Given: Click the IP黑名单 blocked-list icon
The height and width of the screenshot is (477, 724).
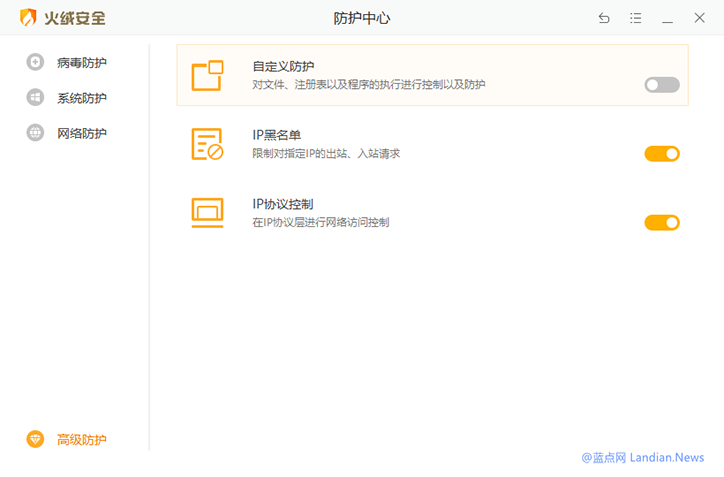Looking at the screenshot, I should 207,144.
